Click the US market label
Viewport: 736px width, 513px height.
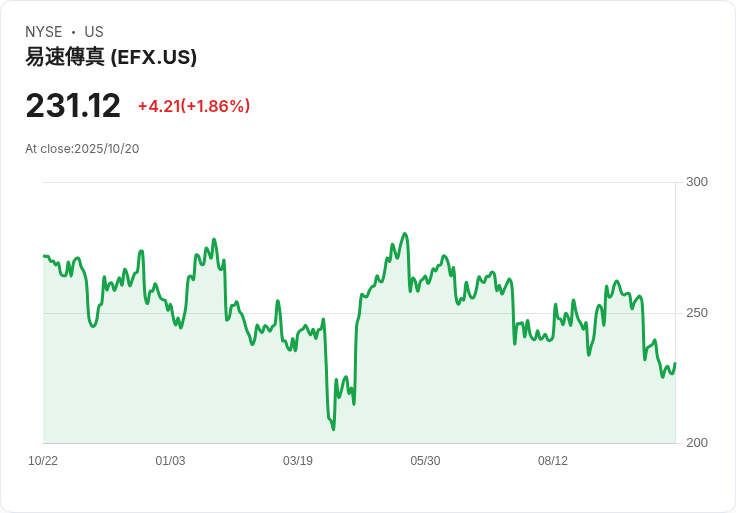(94, 32)
